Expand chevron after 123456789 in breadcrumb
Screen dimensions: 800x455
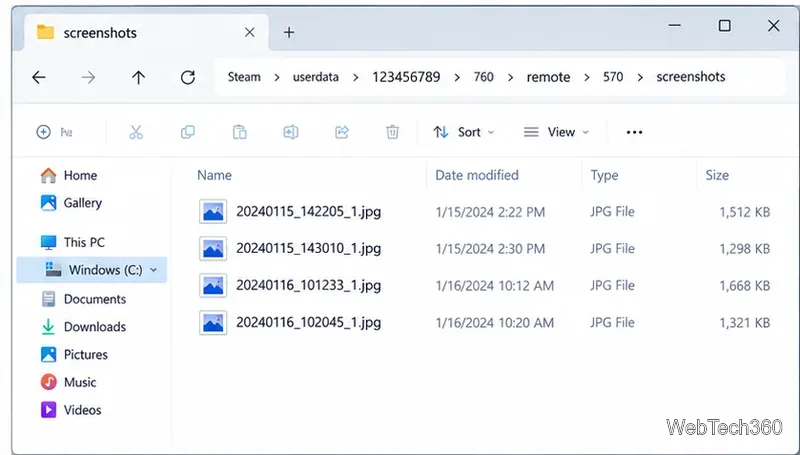click(457, 78)
